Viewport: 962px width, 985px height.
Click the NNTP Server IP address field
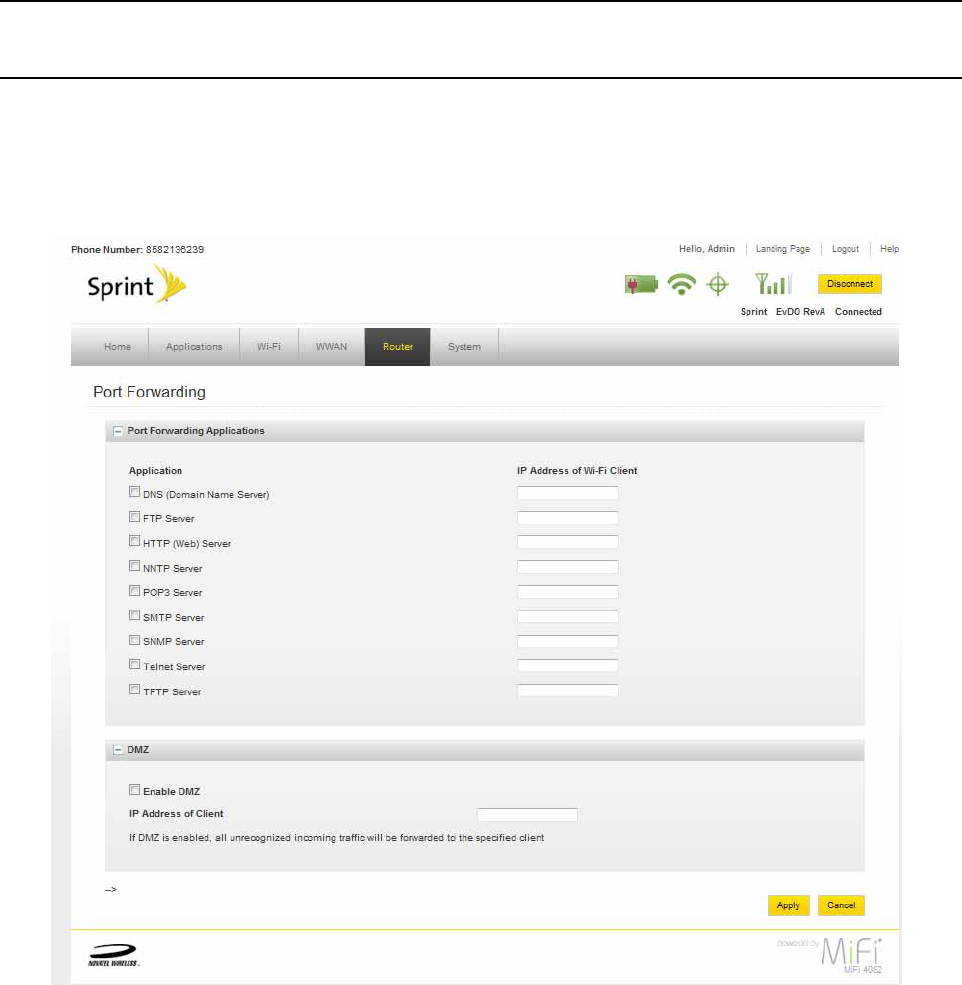[567, 567]
